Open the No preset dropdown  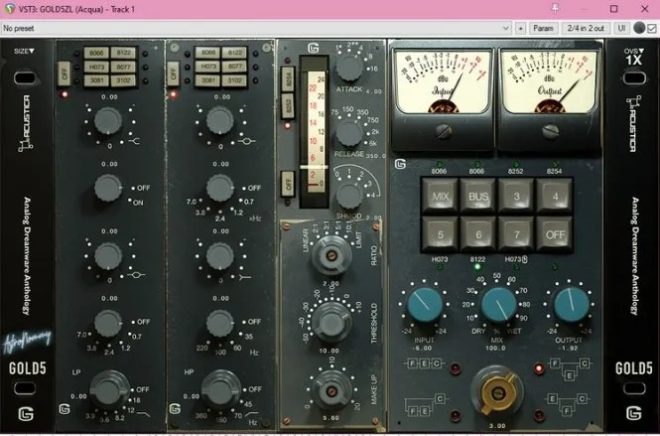click(x=256, y=28)
